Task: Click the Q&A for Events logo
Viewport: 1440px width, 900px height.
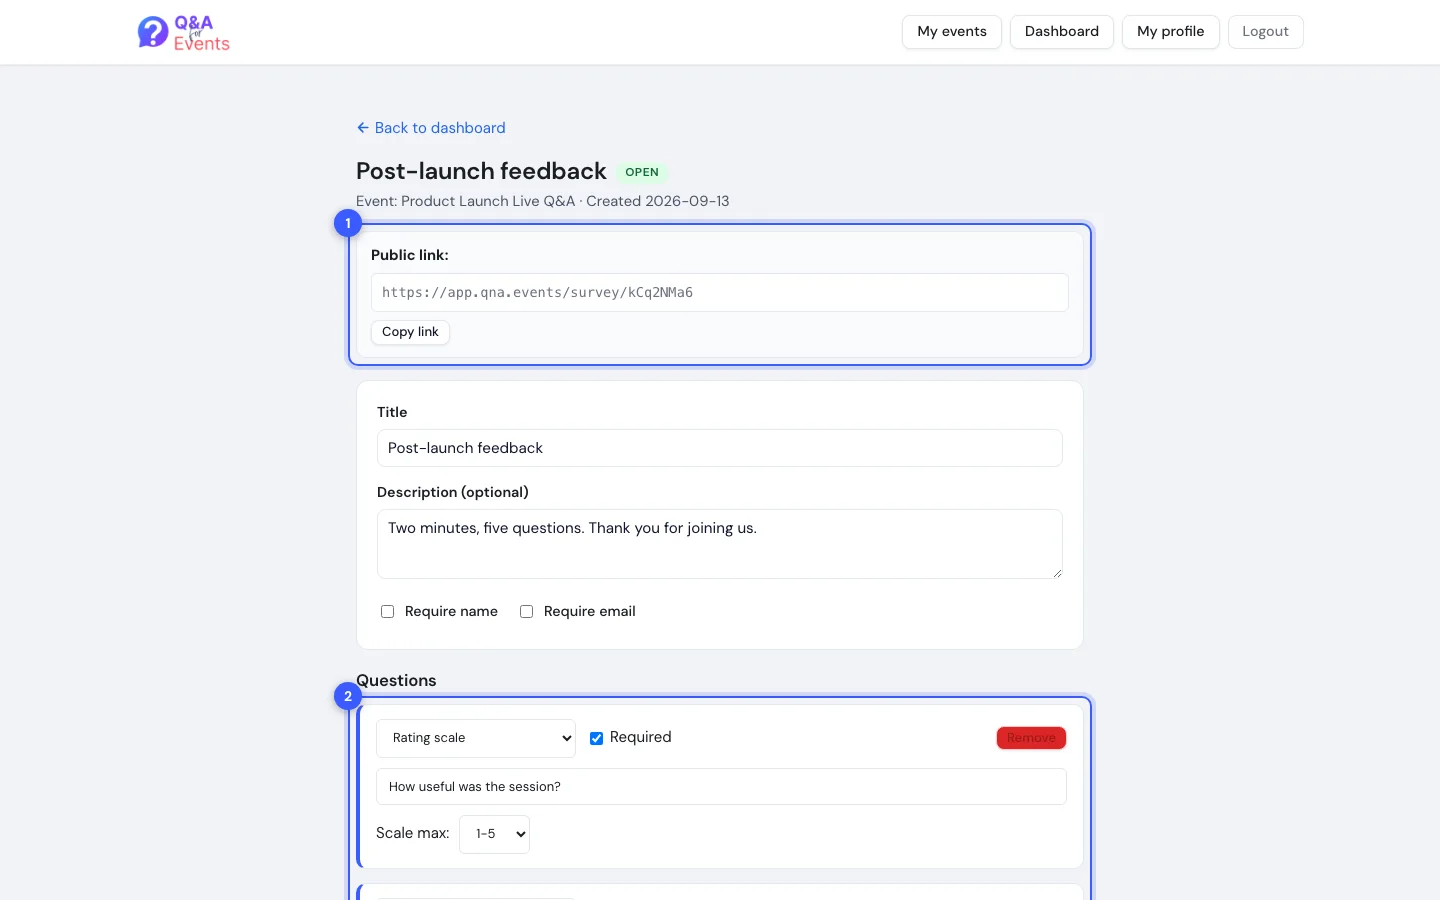Action: (x=184, y=33)
